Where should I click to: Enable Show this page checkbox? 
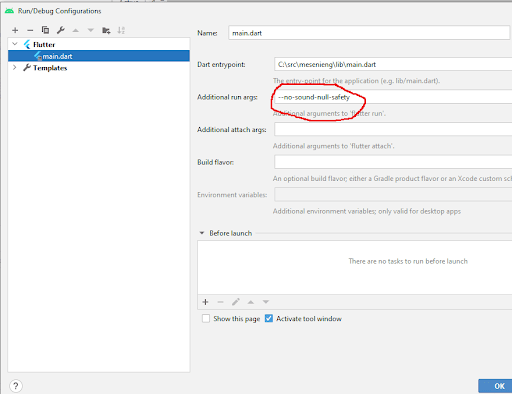point(206,319)
